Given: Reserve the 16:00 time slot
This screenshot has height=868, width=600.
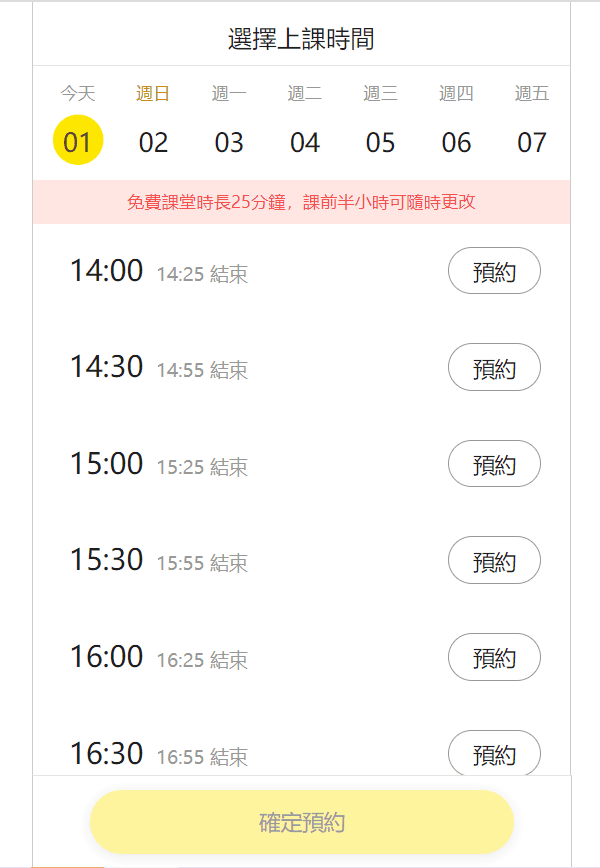Looking at the screenshot, I should click(x=494, y=657).
